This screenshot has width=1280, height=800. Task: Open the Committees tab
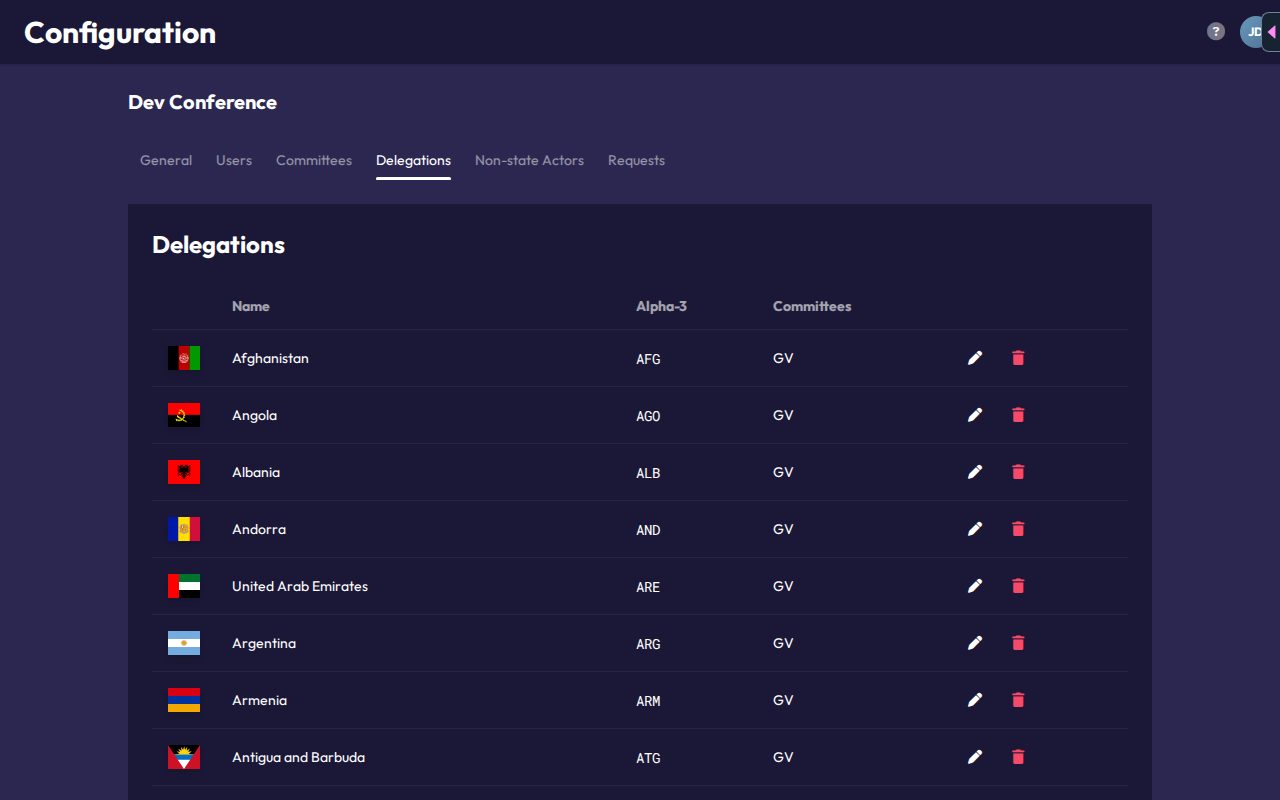pyautogui.click(x=314, y=160)
